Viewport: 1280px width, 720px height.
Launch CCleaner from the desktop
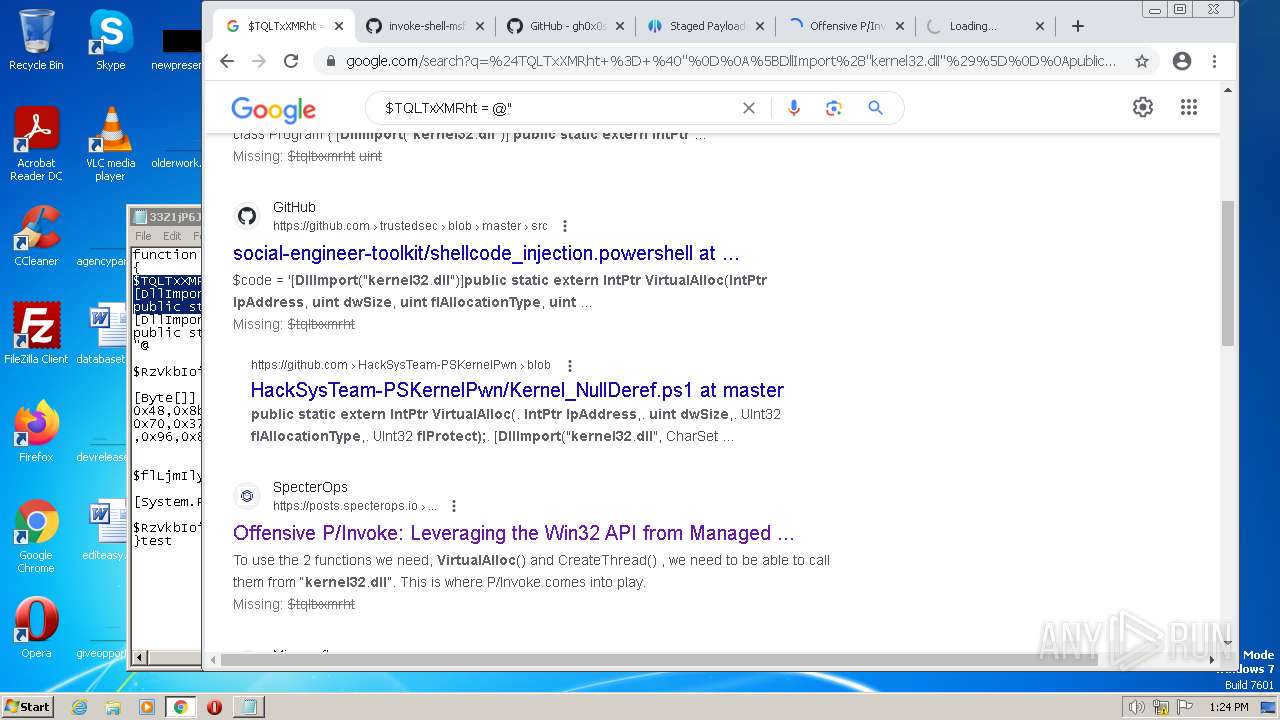tap(36, 236)
